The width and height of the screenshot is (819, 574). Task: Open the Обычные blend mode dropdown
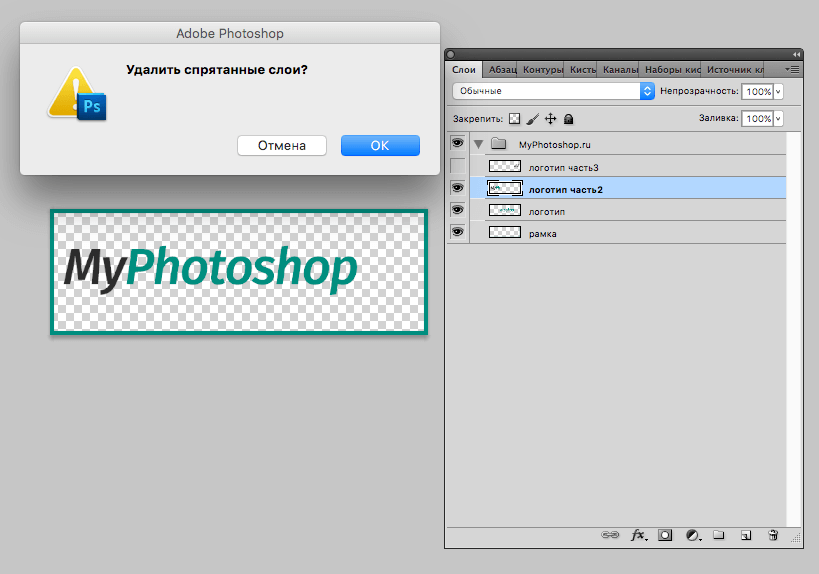click(x=552, y=91)
